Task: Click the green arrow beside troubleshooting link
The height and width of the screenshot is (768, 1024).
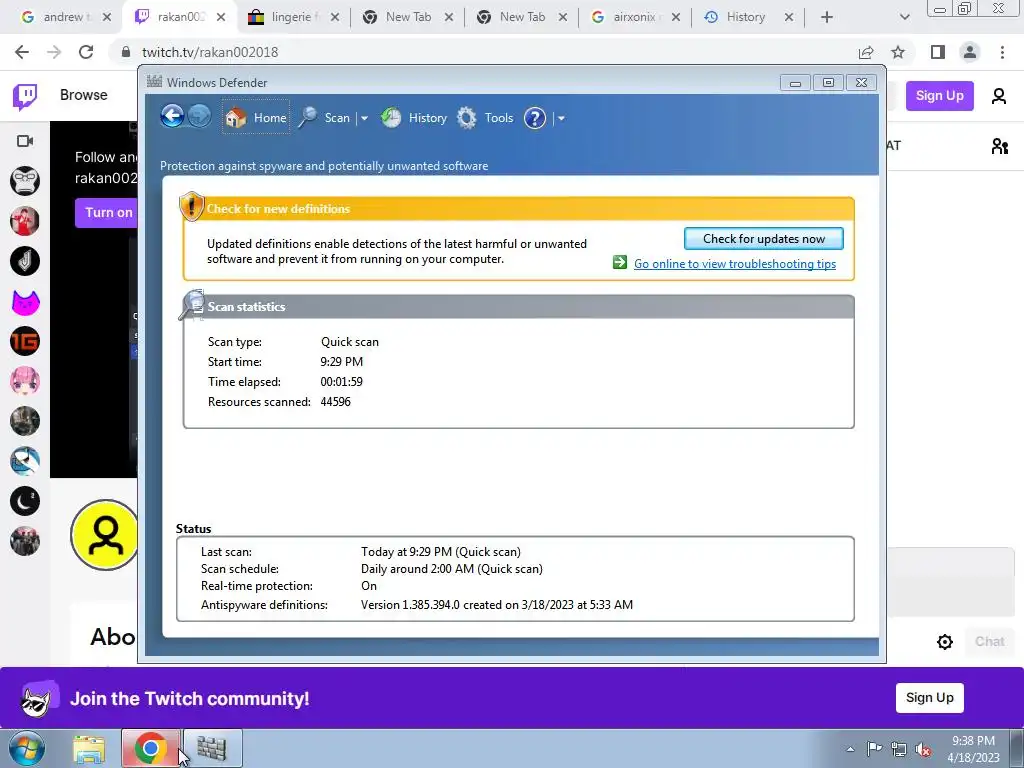Action: click(x=620, y=263)
